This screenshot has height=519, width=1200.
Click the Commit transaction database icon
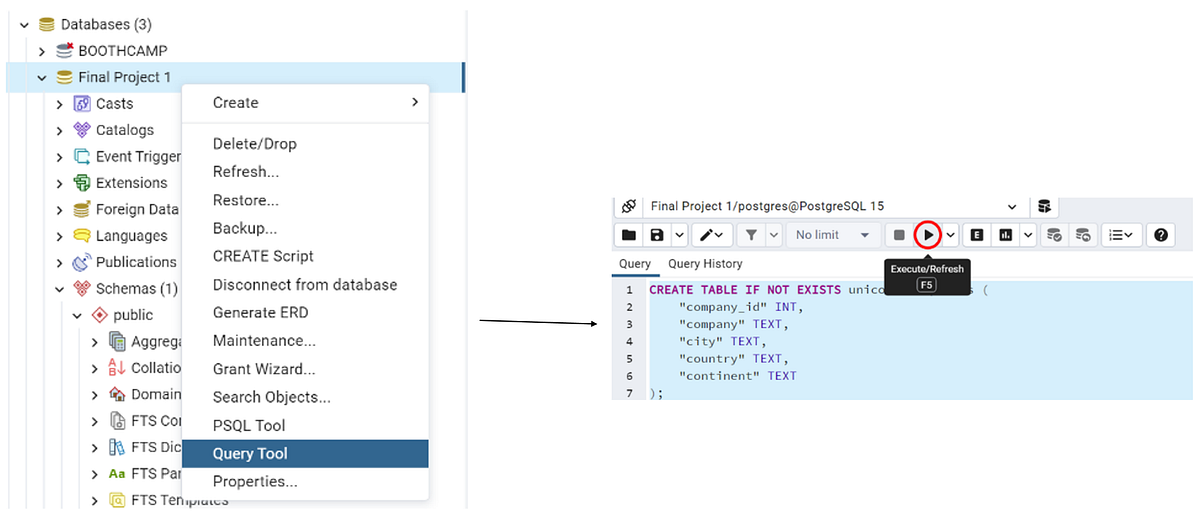[x=1053, y=235]
